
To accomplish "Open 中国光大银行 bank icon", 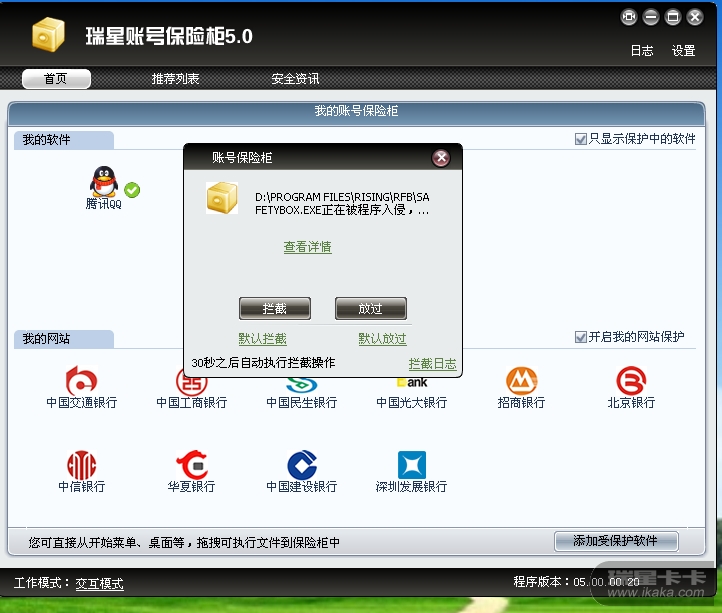I will 412,383.
